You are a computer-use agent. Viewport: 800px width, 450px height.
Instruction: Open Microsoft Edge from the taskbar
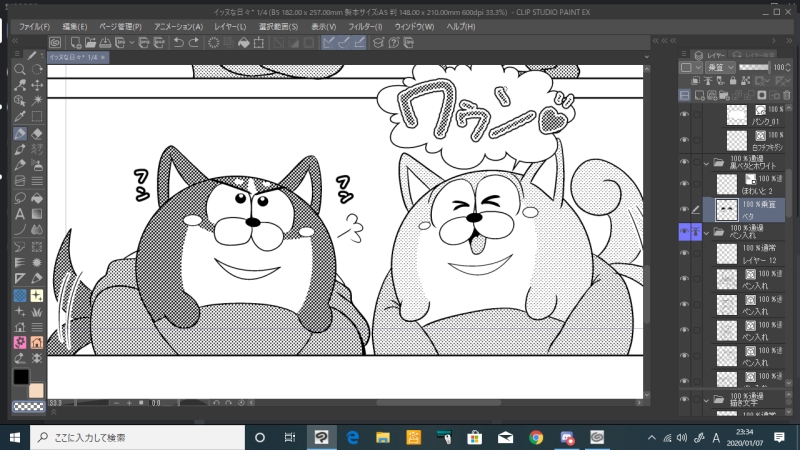pyautogui.click(x=353, y=437)
